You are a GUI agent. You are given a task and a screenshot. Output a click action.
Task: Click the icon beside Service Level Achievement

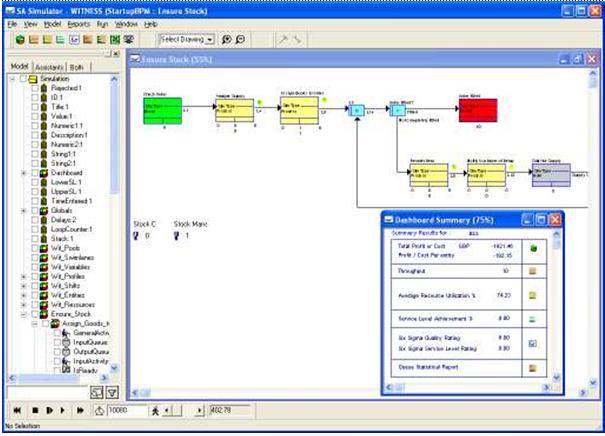[x=532, y=319]
